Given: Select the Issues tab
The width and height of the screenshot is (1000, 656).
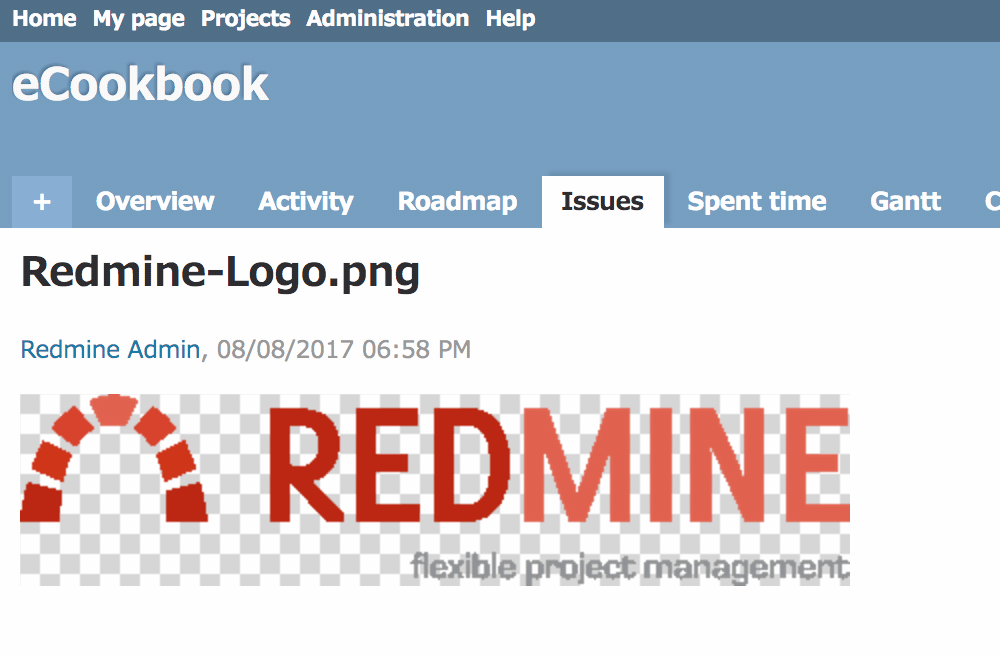Looking at the screenshot, I should pyautogui.click(x=603, y=202).
